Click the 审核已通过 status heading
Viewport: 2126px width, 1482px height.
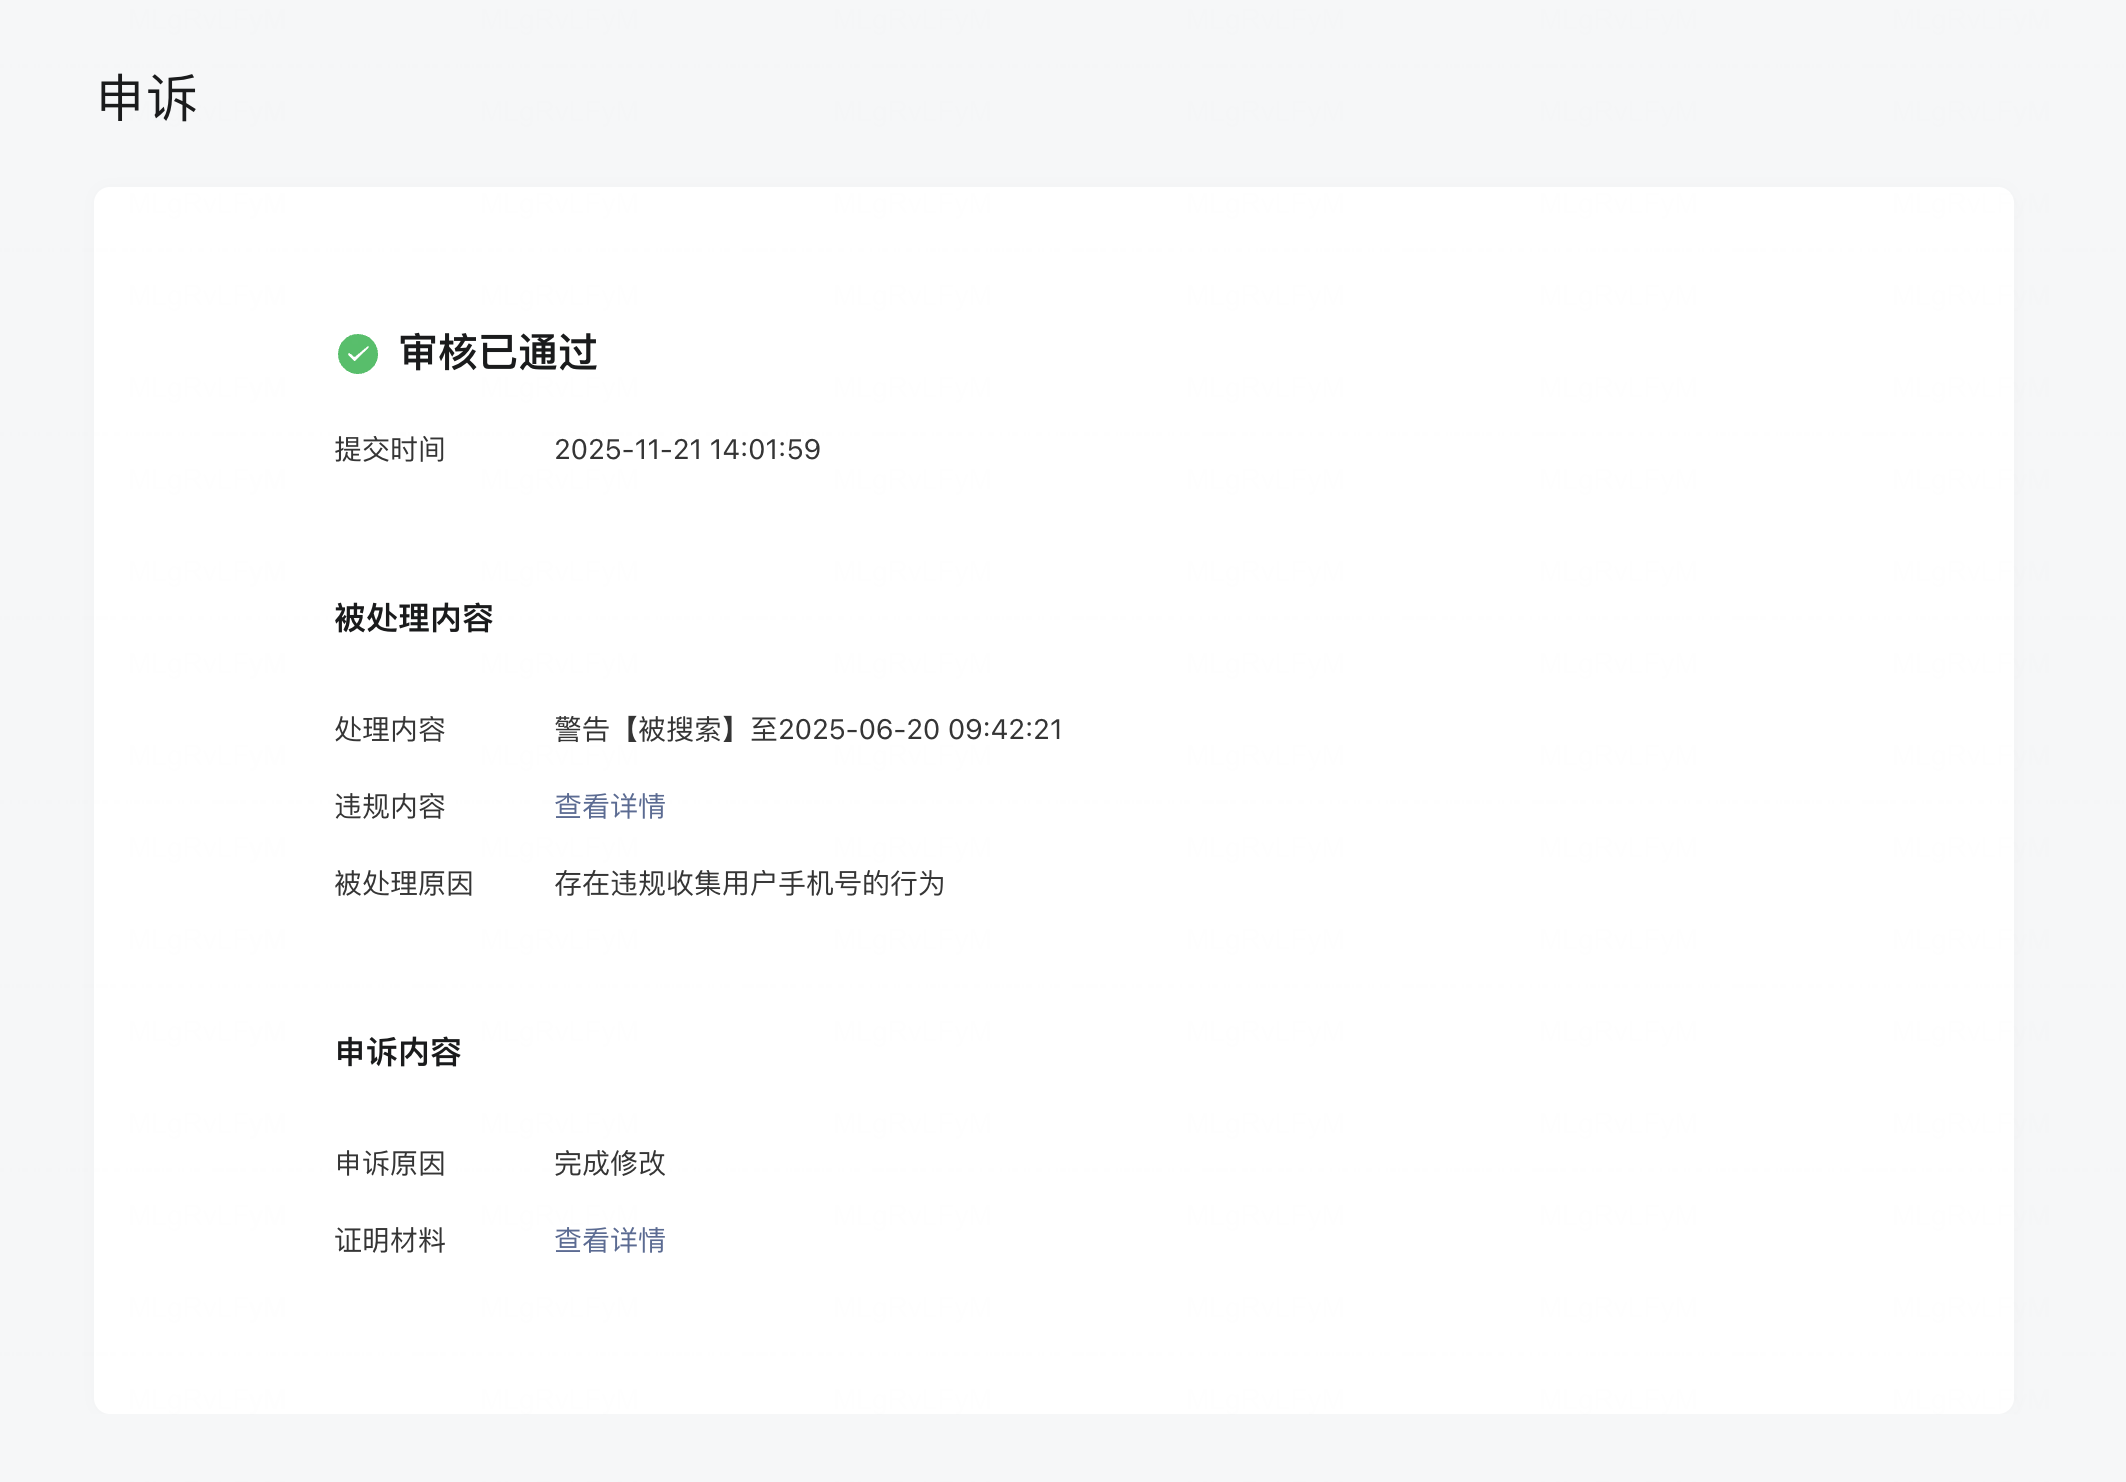pos(498,353)
